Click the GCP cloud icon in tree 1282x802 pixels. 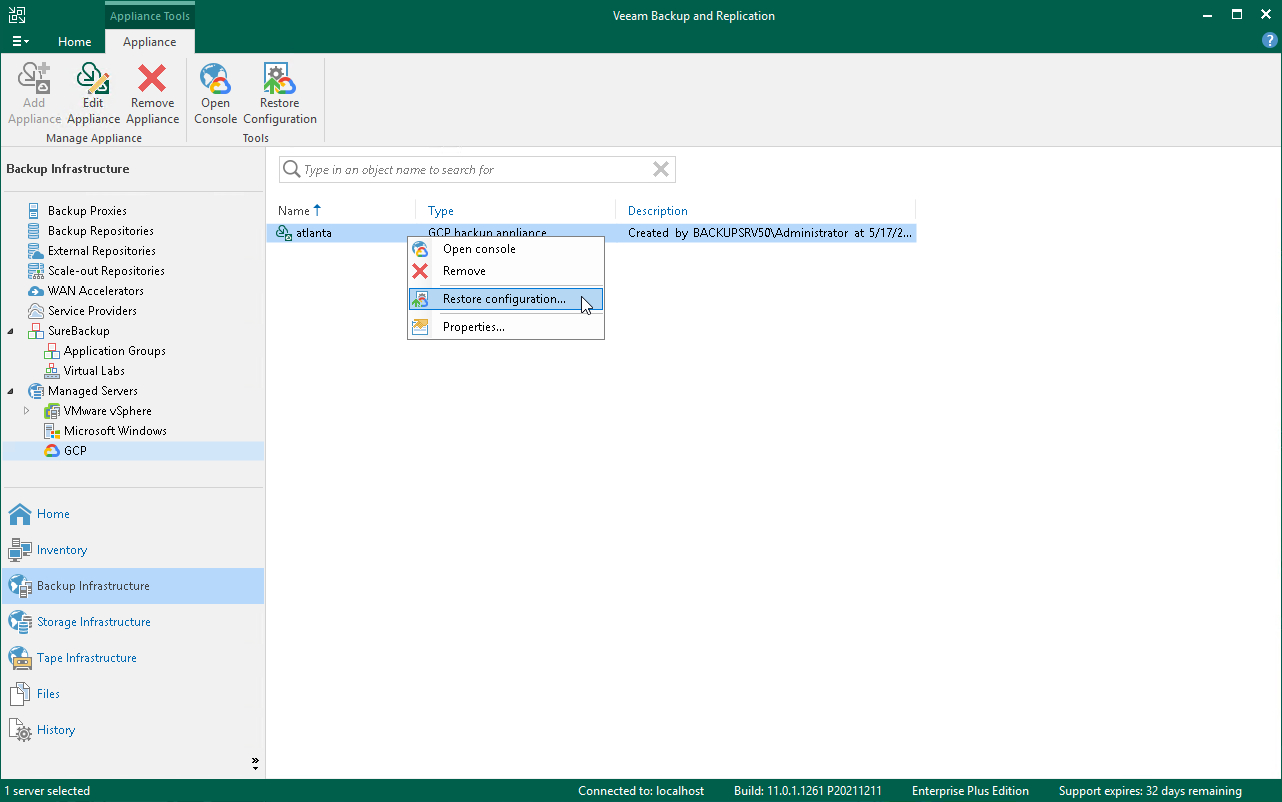click(52, 451)
